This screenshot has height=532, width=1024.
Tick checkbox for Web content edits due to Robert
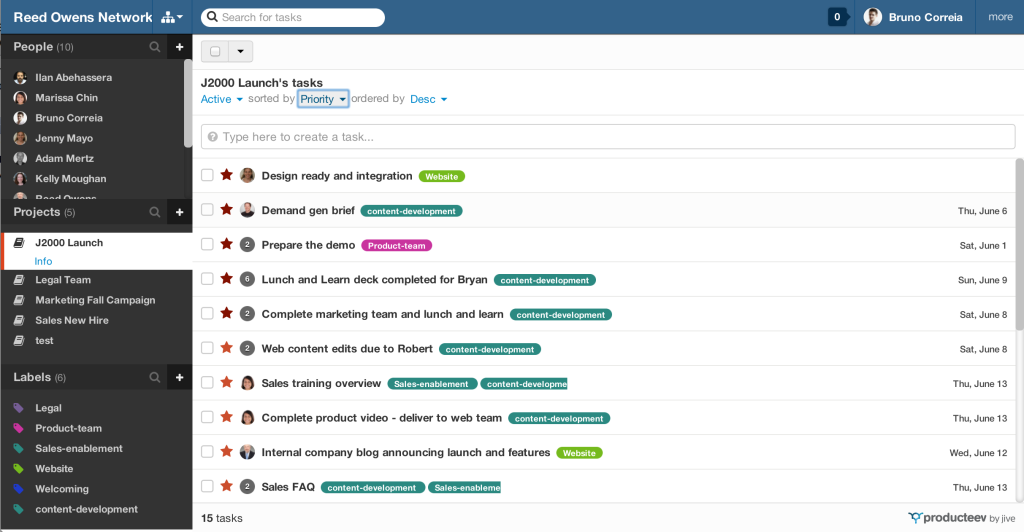click(207, 348)
